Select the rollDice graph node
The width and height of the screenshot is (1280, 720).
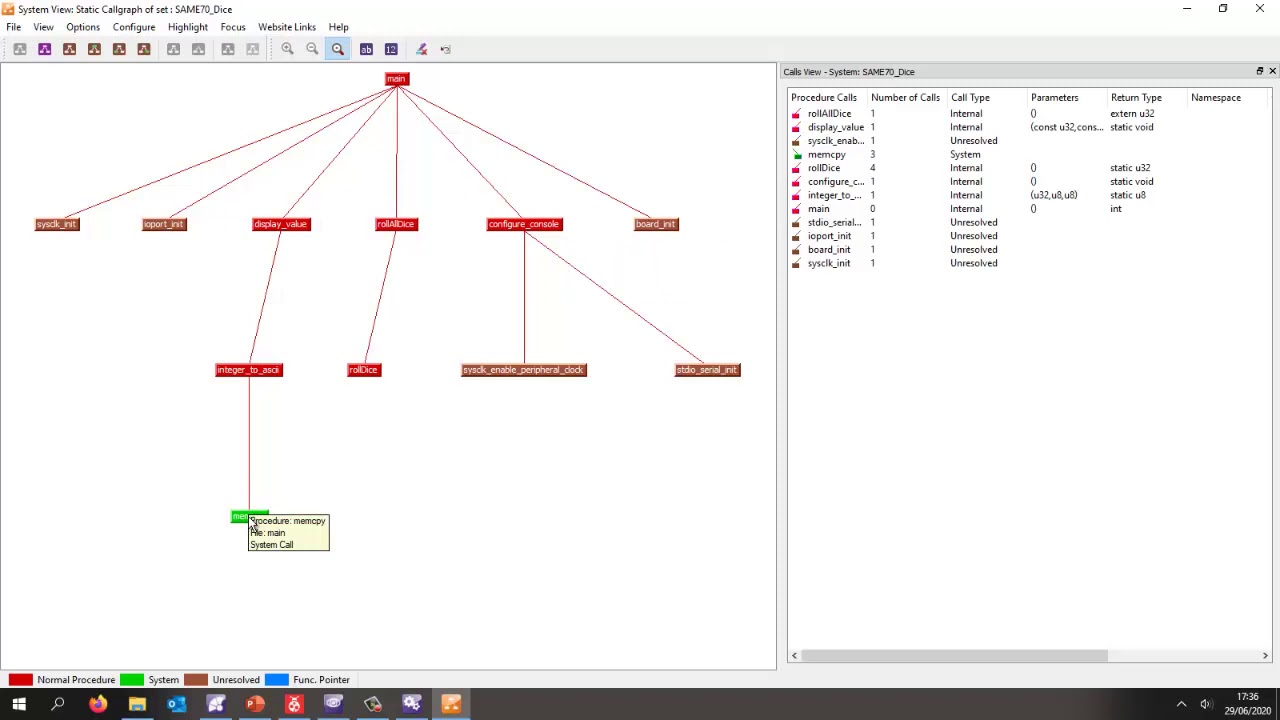click(x=363, y=370)
